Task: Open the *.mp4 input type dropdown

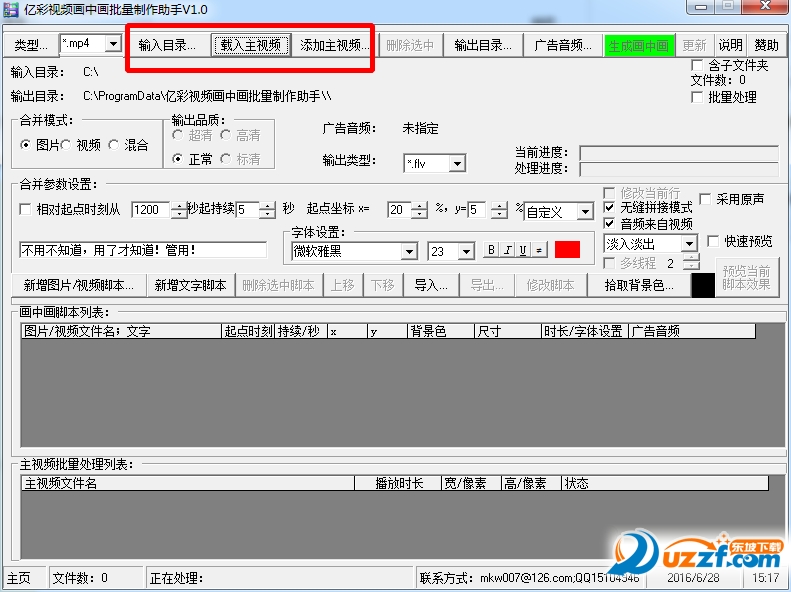Action: 114,44
